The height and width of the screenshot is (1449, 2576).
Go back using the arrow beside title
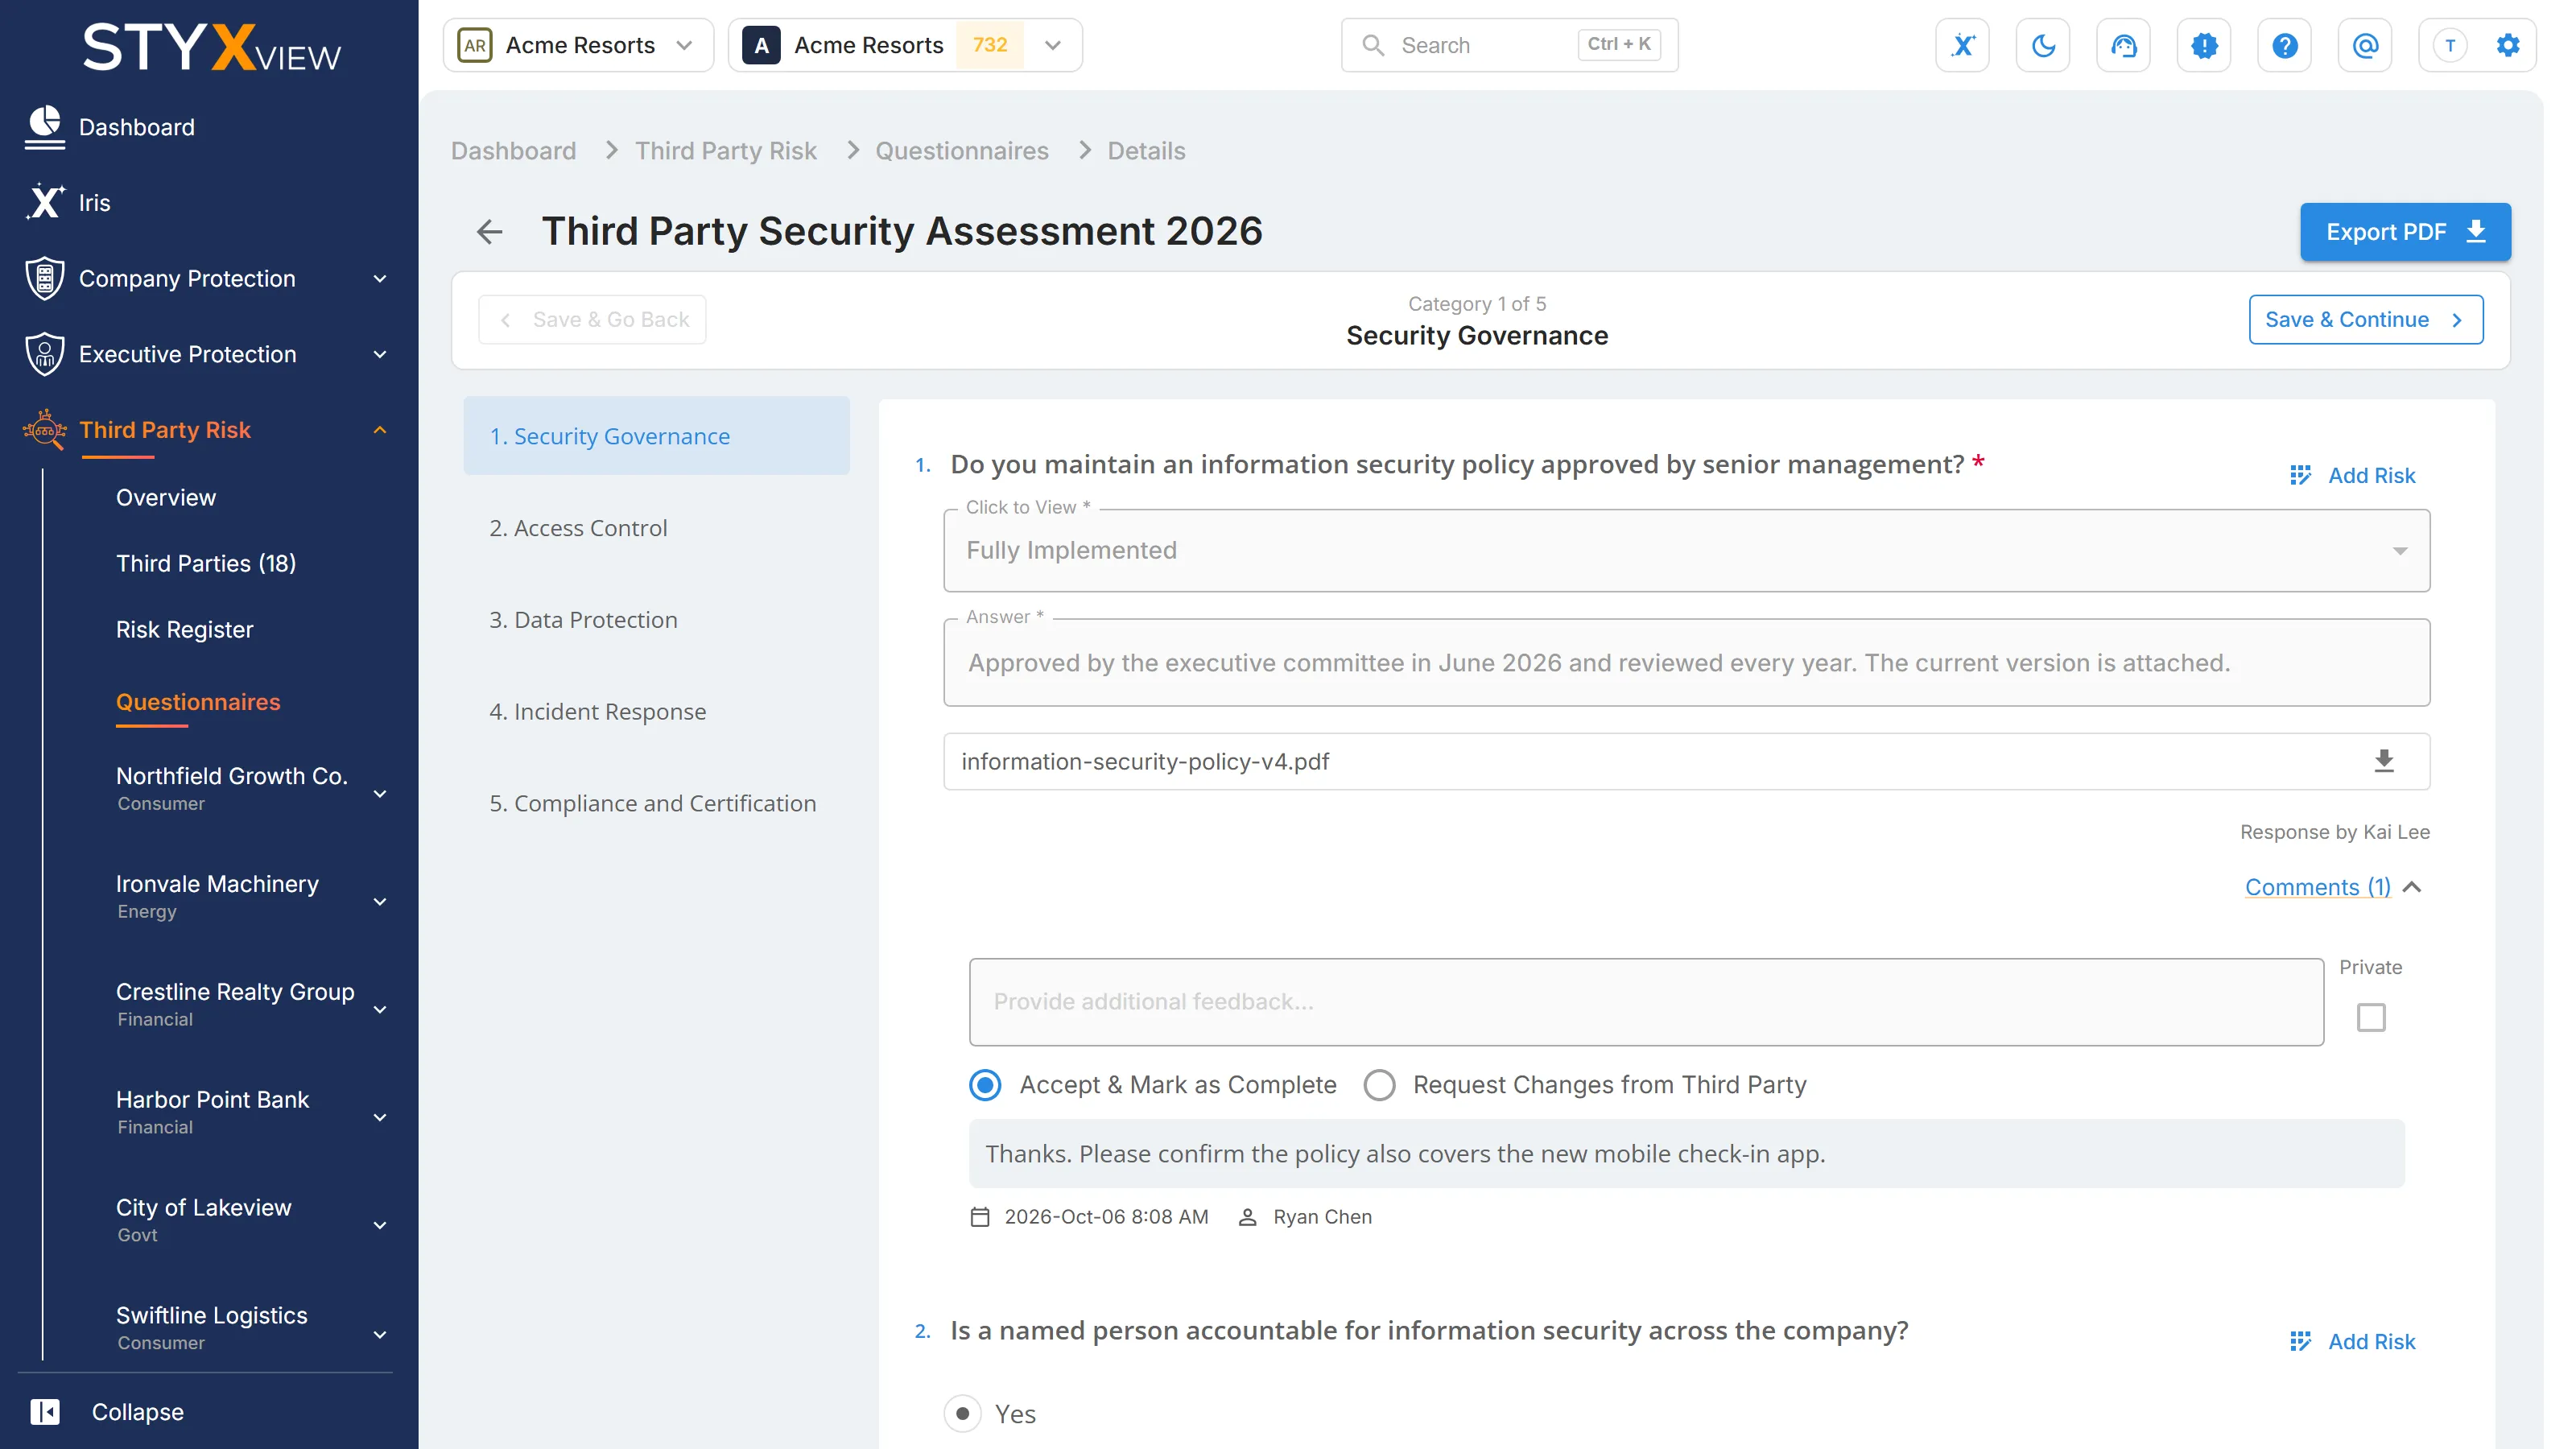click(489, 232)
